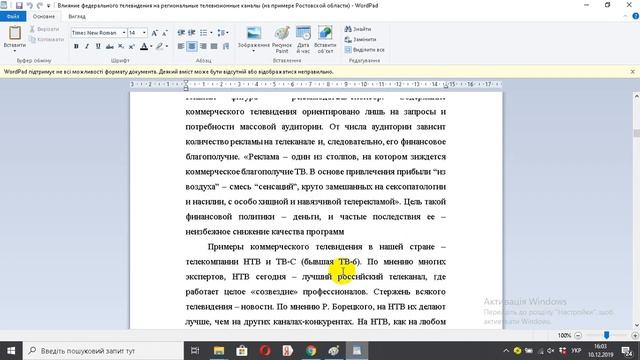Align text right
Screen dimensions: 640x360
click(203, 47)
